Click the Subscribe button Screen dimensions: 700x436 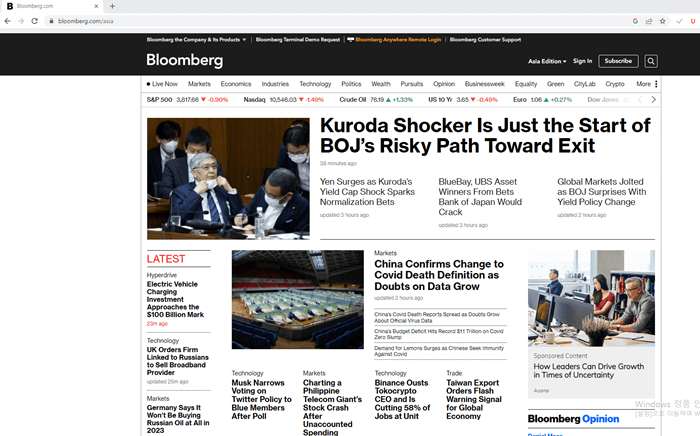pyautogui.click(x=618, y=61)
